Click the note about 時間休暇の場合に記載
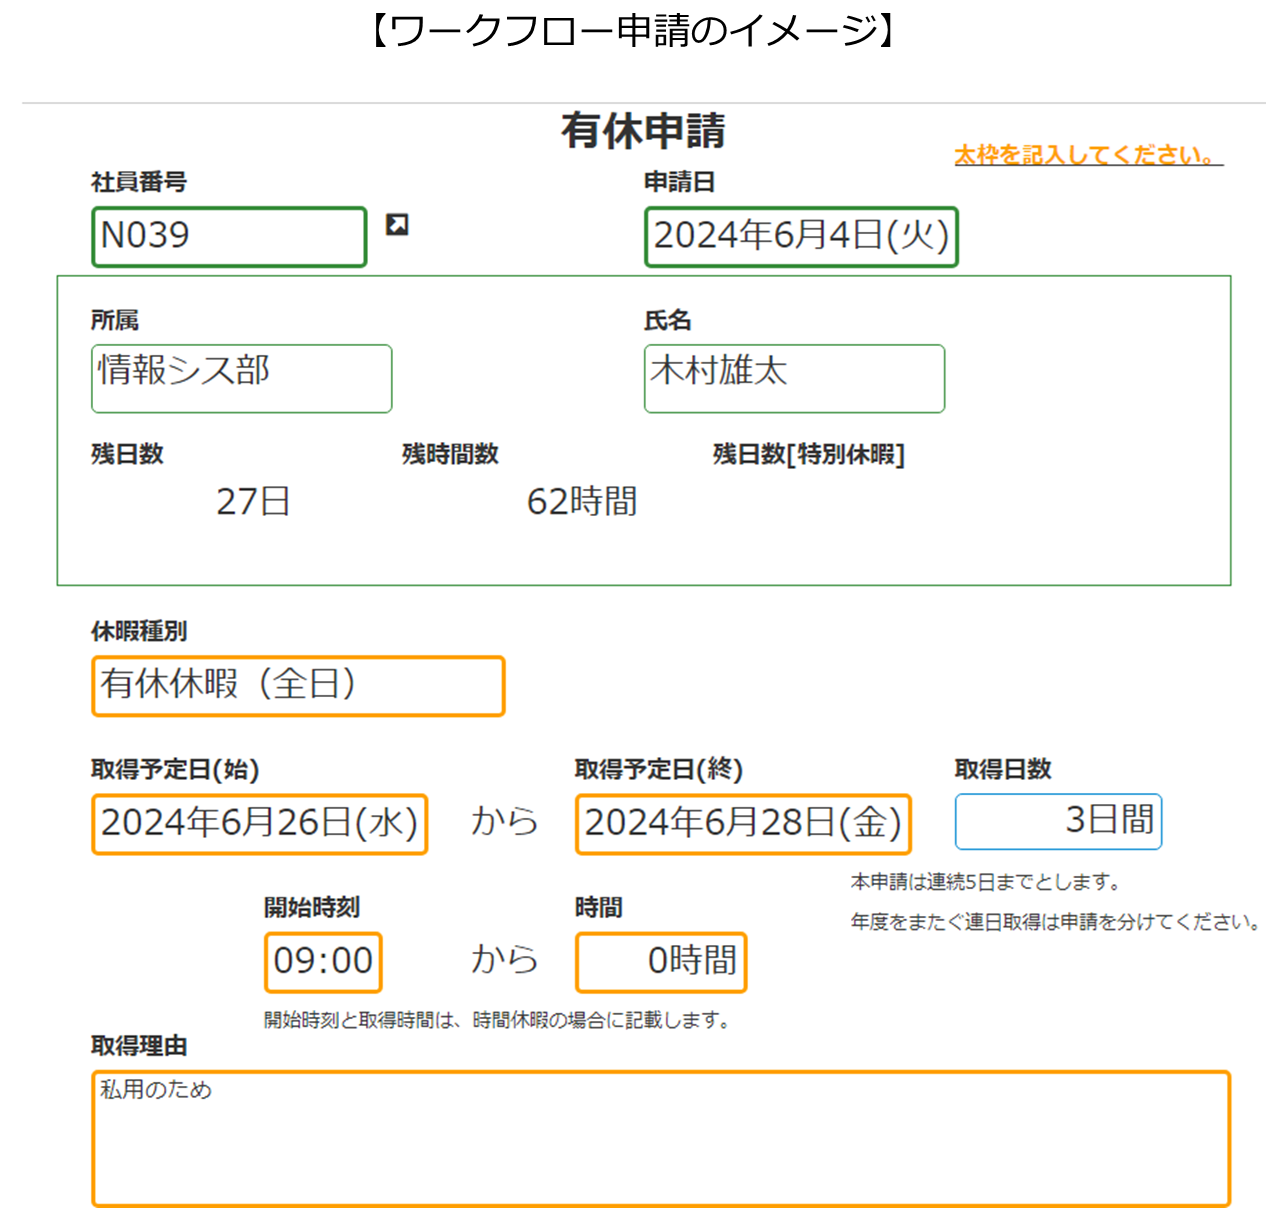The width and height of the screenshot is (1266, 1208). point(498,1020)
